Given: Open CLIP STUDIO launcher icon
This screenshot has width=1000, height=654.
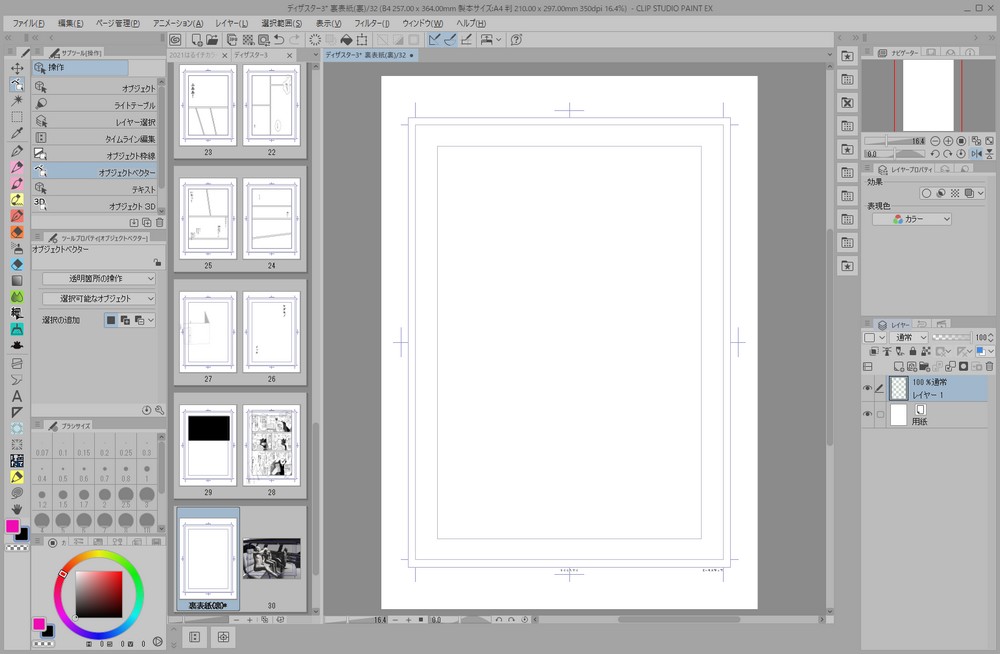Looking at the screenshot, I should [175, 40].
